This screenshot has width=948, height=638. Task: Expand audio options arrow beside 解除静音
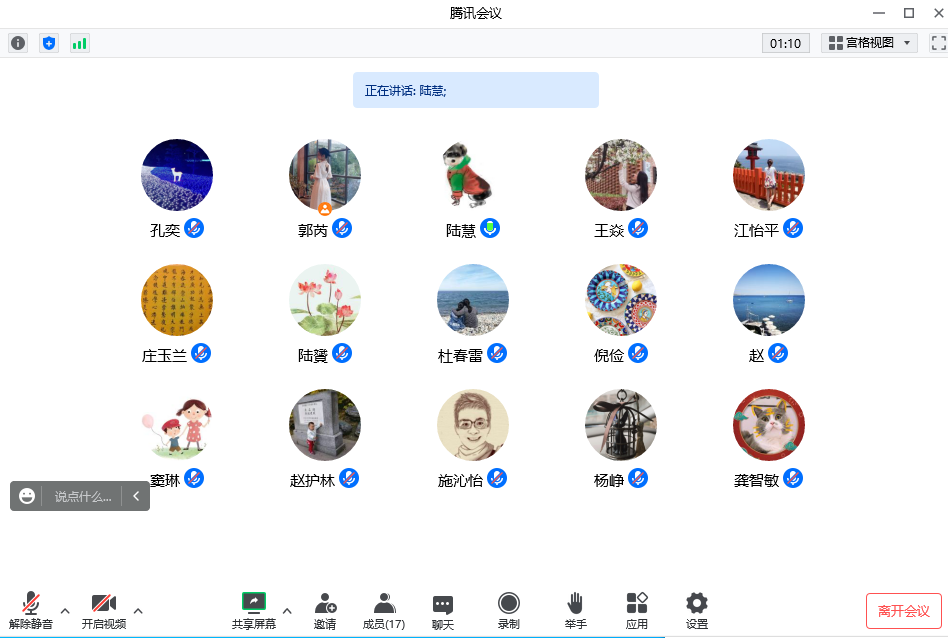(65, 611)
